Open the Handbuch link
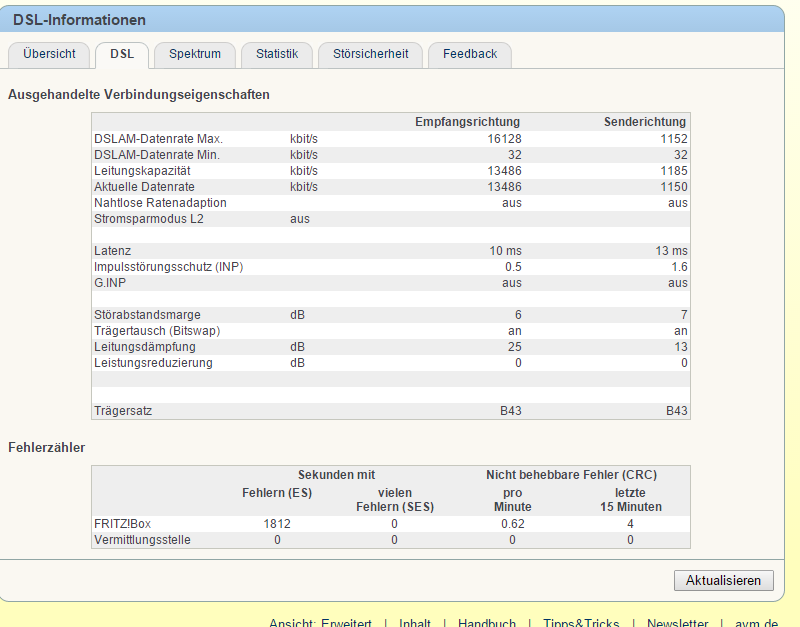Image resolution: width=800 pixels, height=627 pixels. point(487,622)
